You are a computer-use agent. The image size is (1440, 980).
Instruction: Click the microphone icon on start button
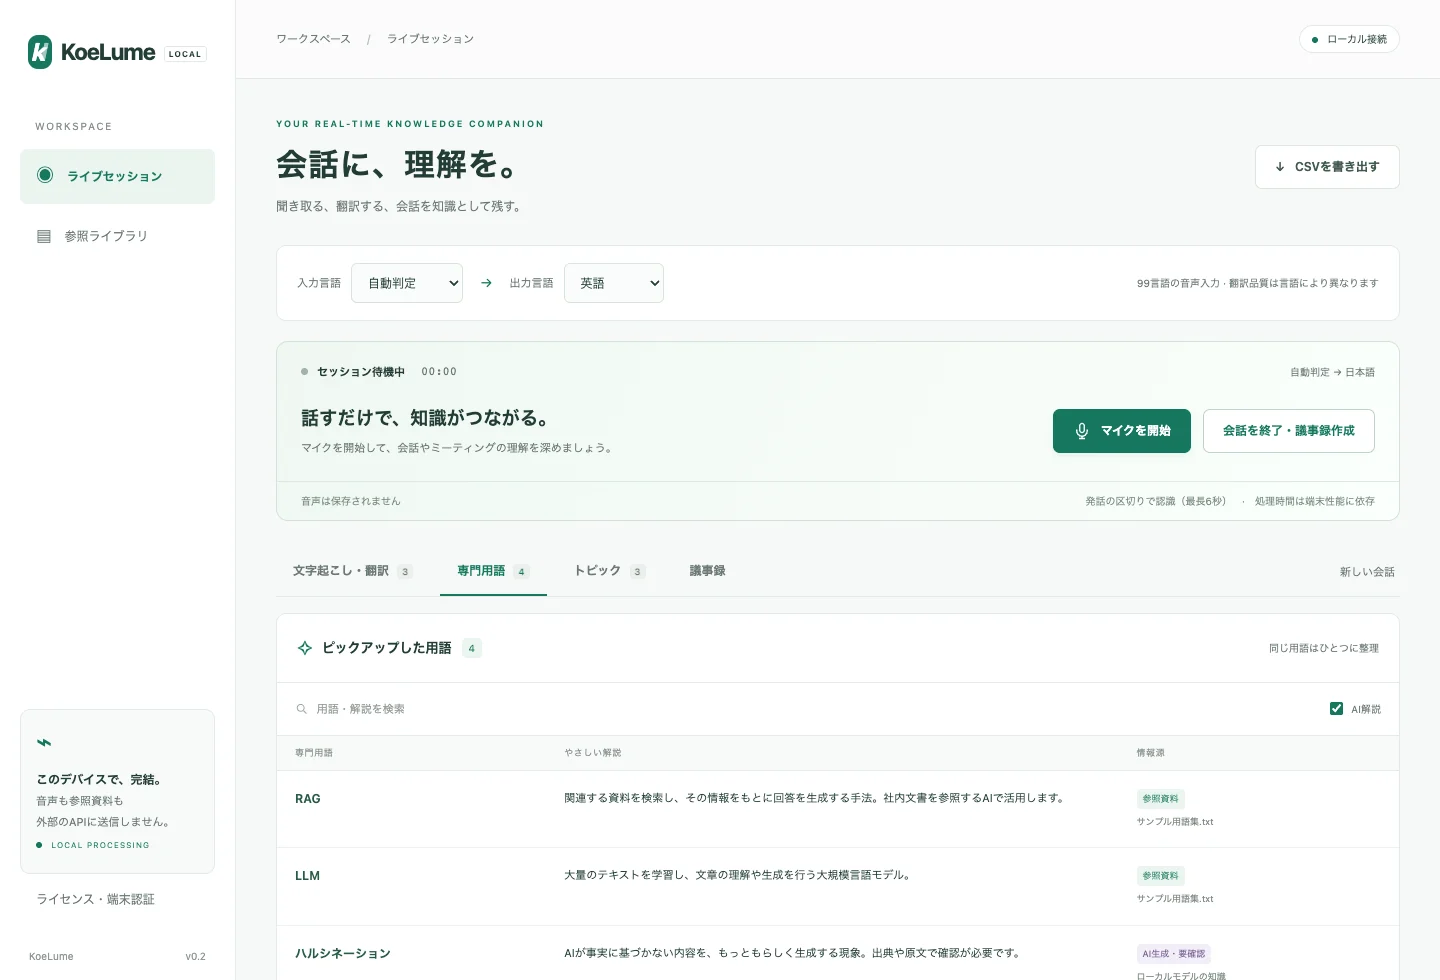[1082, 431]
